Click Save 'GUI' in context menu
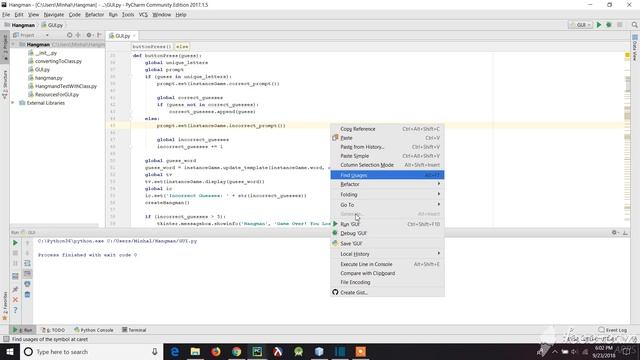This screenshot has height=360, width=640. [387, 244]
